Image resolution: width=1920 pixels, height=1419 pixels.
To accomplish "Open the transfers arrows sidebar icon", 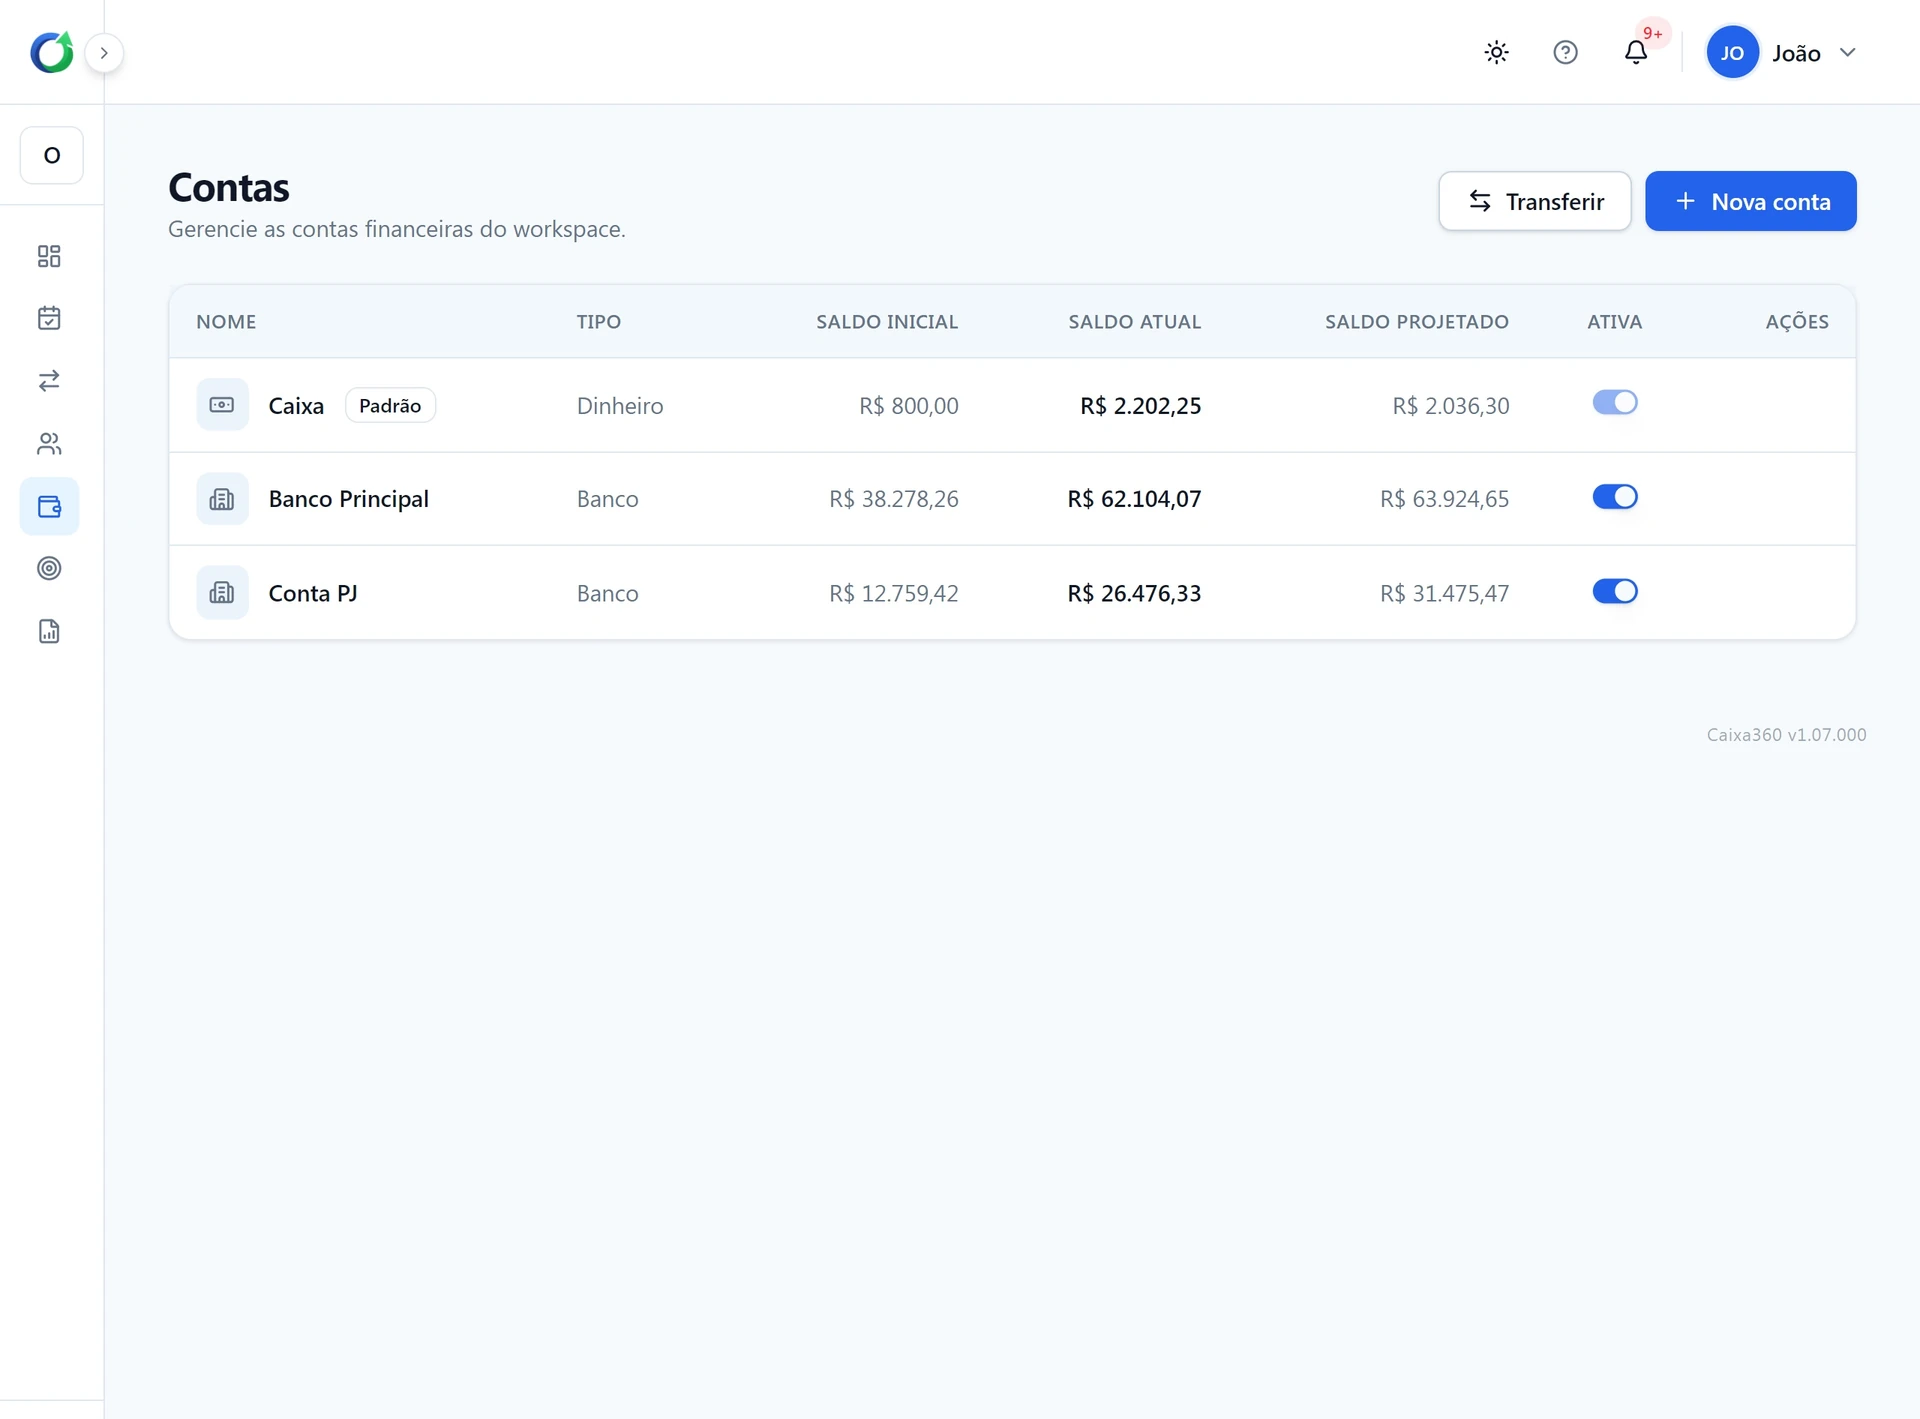I will click(x=49, y=381).
